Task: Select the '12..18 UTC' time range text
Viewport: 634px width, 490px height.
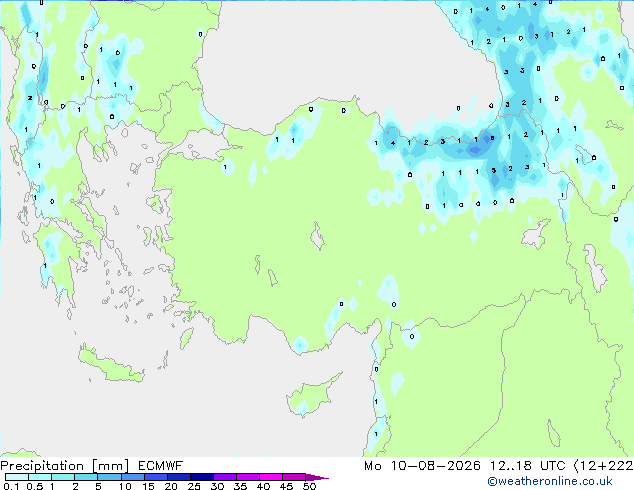Action: [x=527, y=466]
